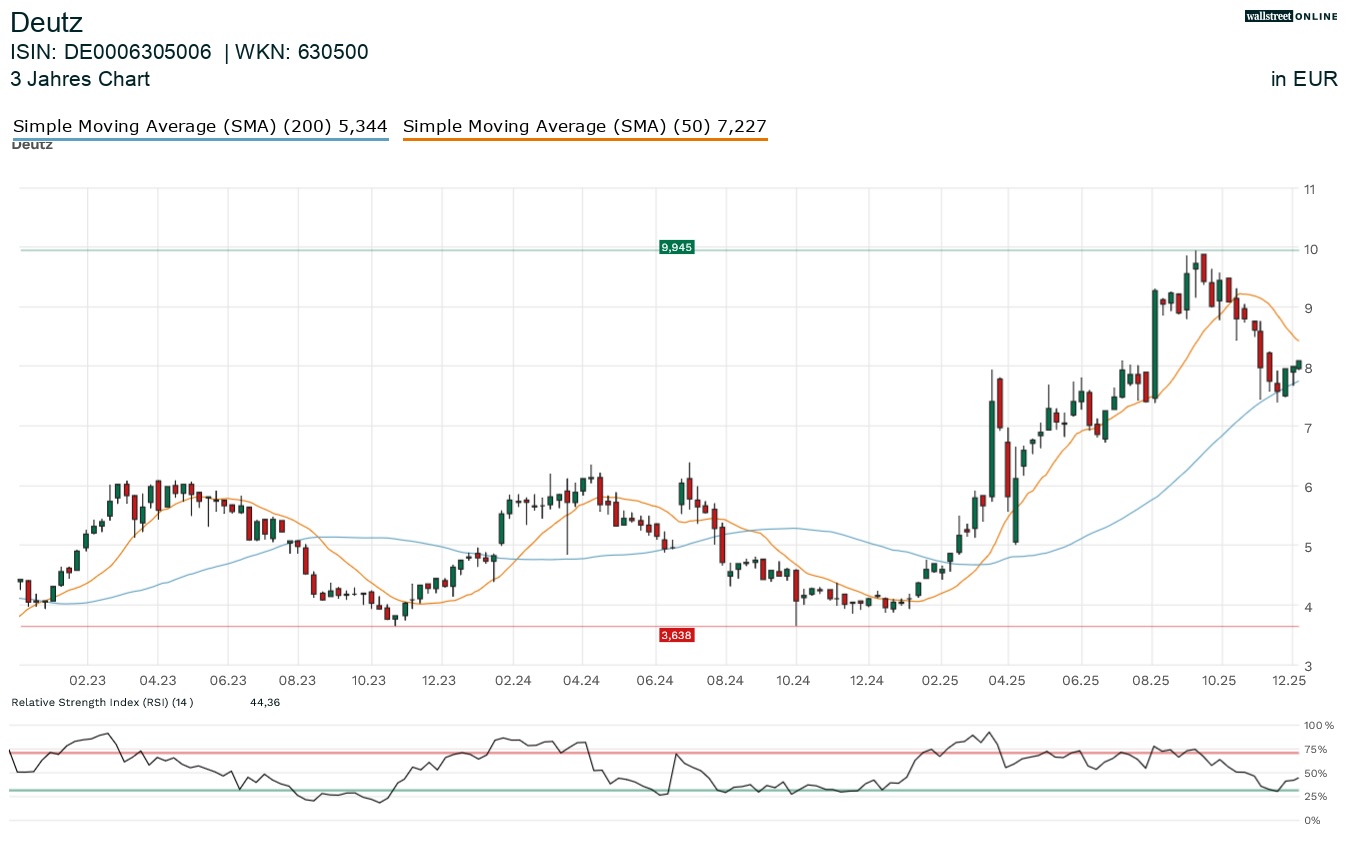
Task: Click the Relative Strength Index (RSI) label
Action: pyautogui.click(x=102, y=702)
